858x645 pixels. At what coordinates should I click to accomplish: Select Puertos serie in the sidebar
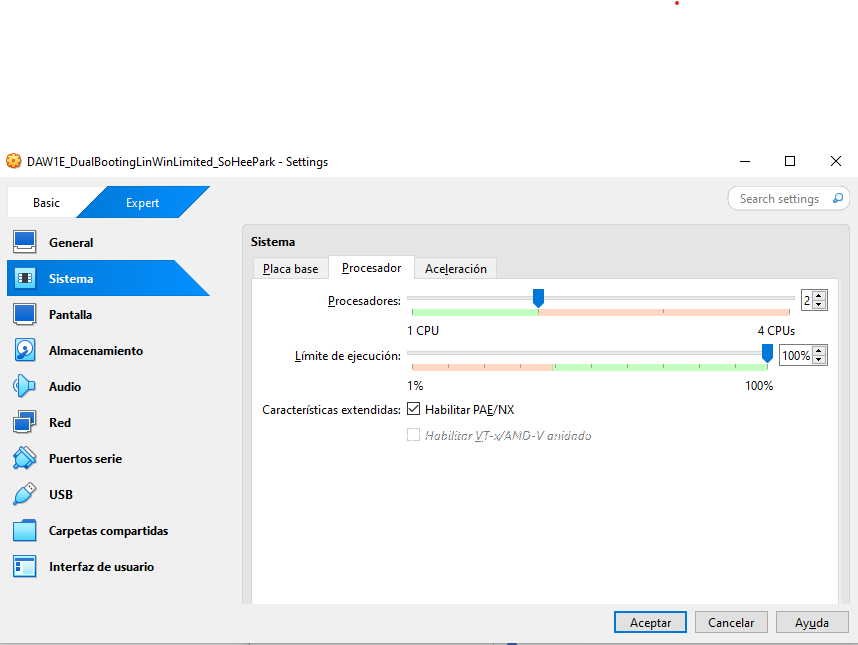point(85,458)
